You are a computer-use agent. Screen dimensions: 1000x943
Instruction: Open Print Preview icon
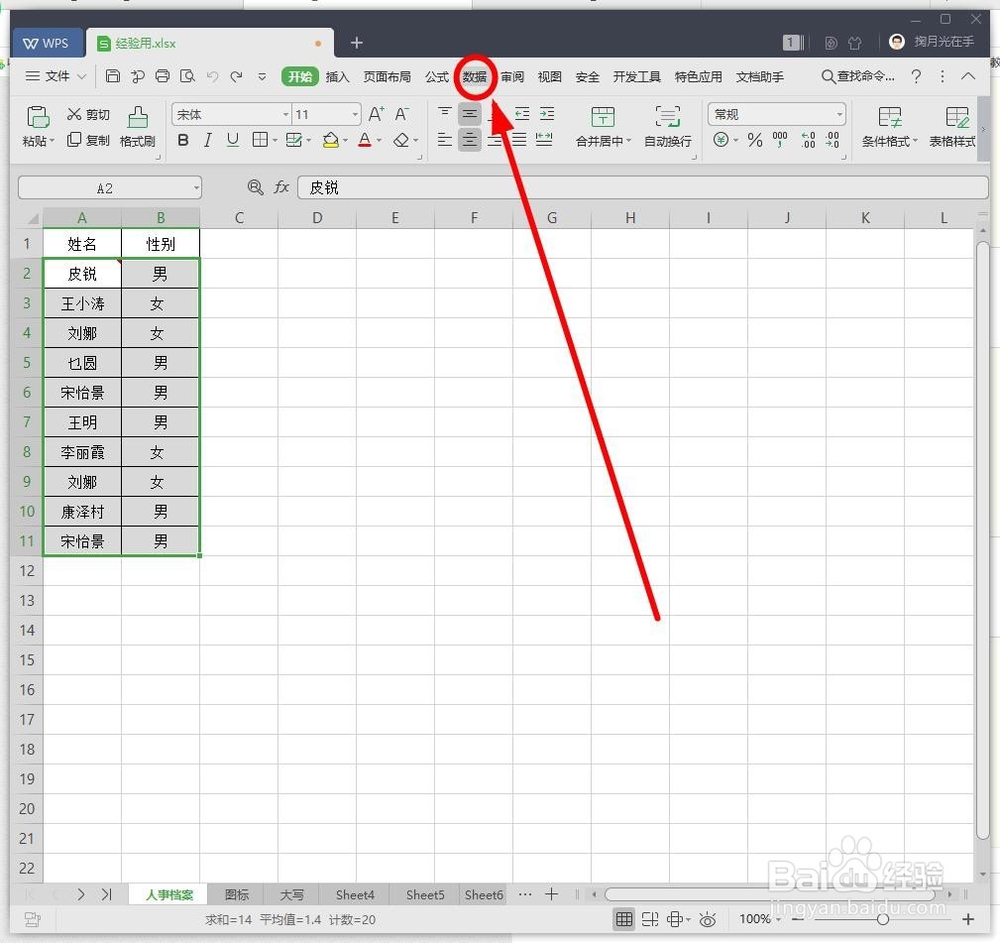click(188, 76)
